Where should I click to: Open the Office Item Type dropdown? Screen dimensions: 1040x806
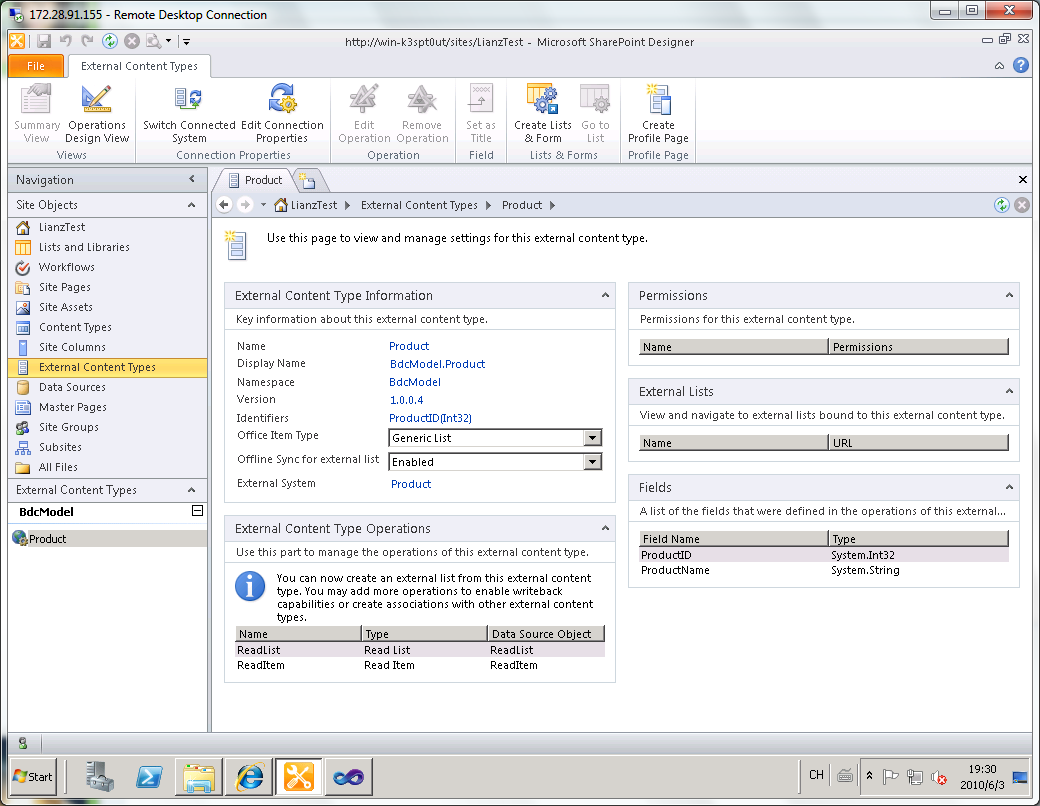[x=592, y=438]
